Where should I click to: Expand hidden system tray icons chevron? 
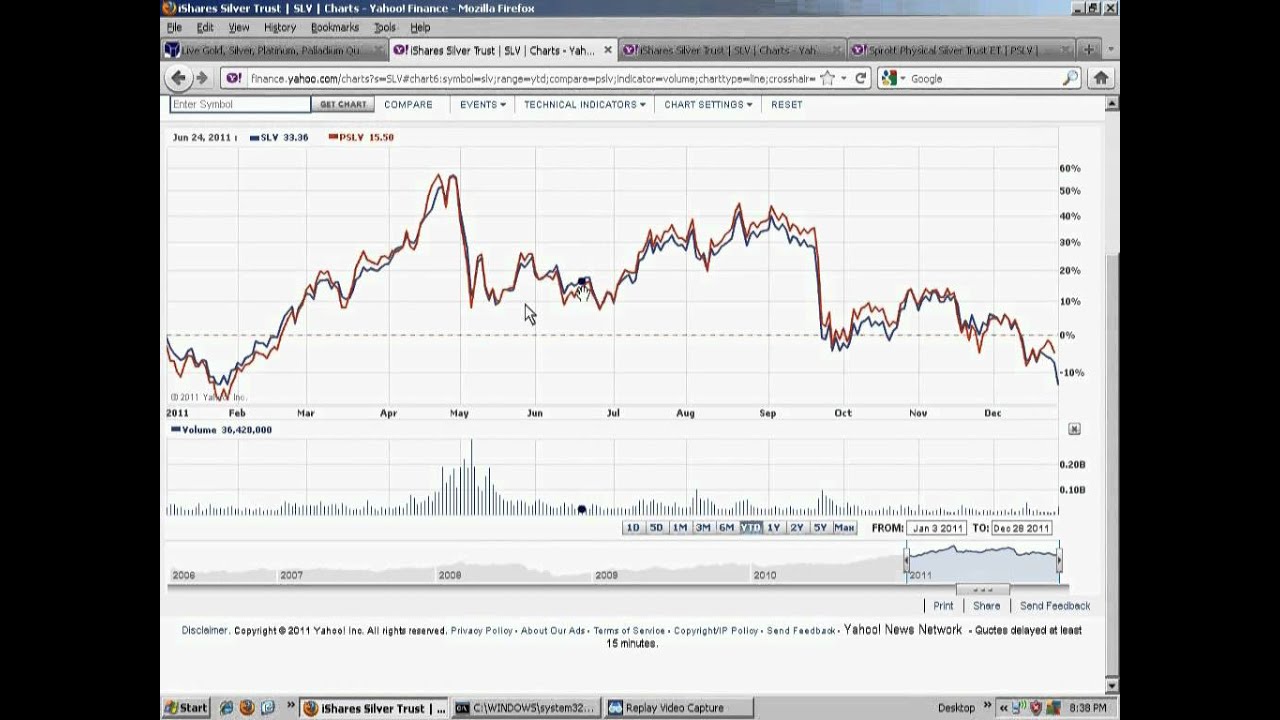[1004, 708]
